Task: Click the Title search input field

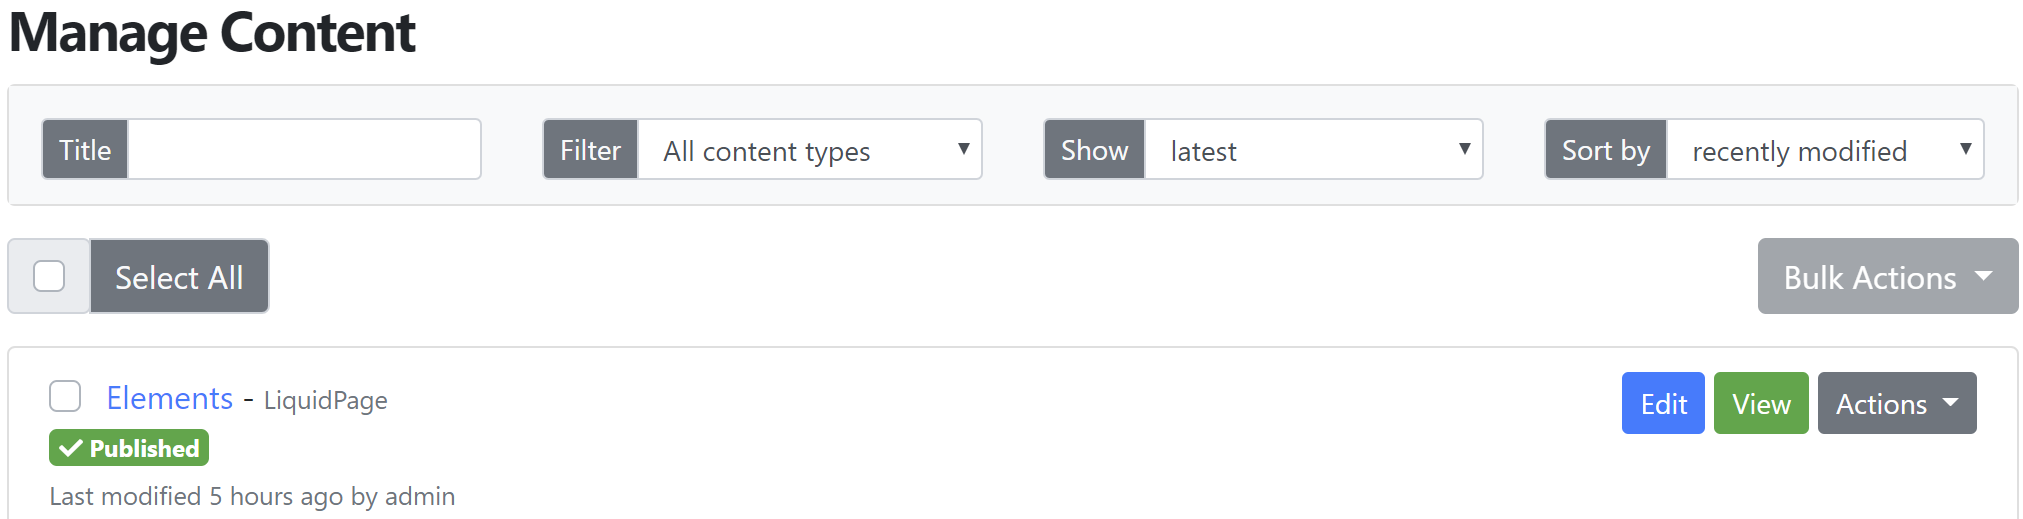Action: point(304,150)
